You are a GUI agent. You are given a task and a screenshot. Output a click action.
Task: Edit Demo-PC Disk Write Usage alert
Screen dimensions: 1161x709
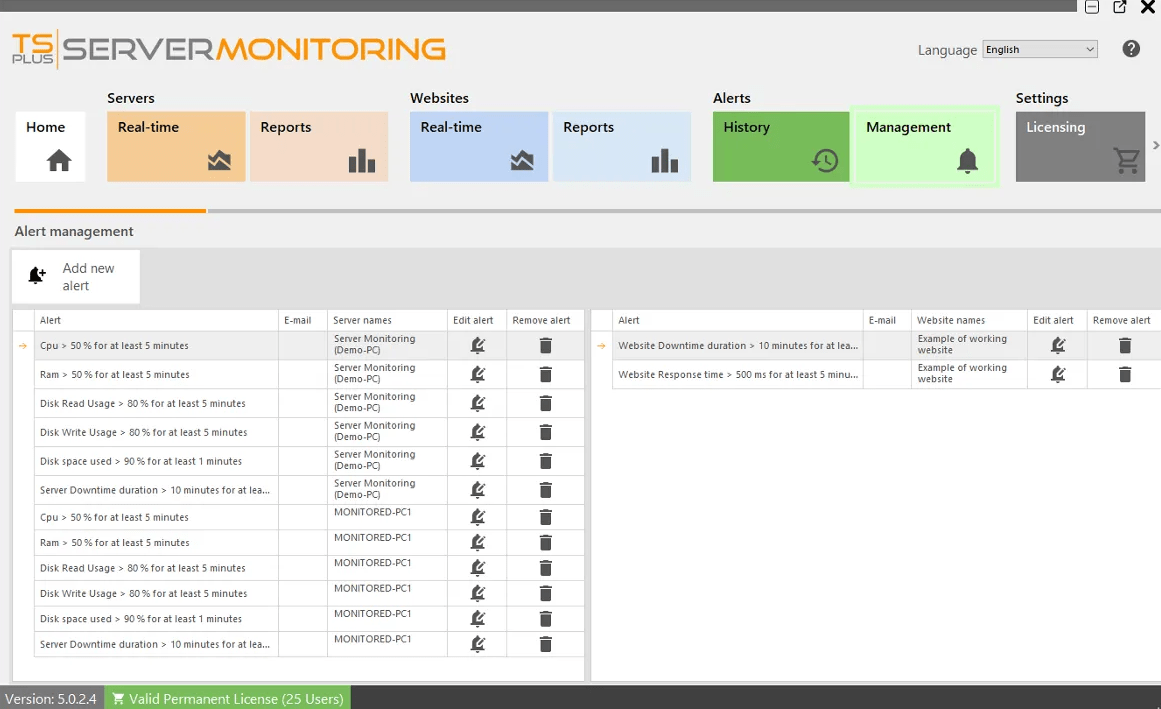(x=478, y=432)
